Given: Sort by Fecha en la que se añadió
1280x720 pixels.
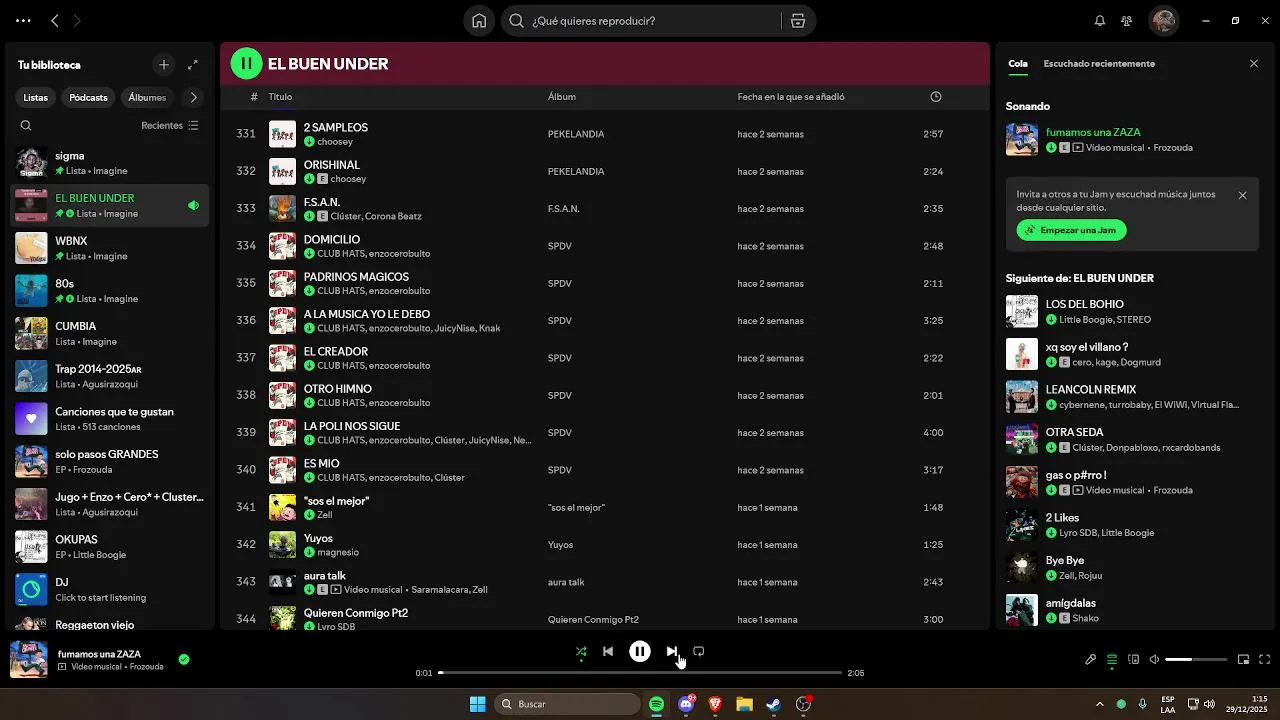Looking at the screenshot, I should tap(791, 97).
